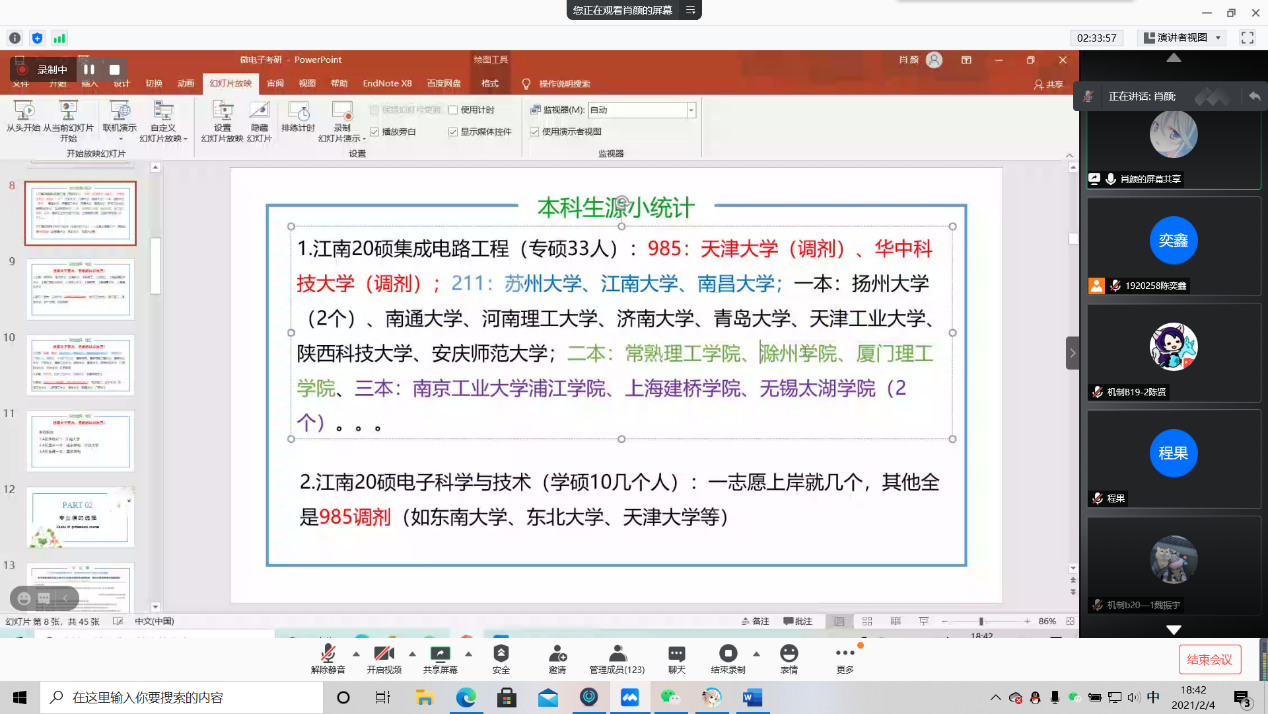
Task: Select the slide 9 thumbnail
Action: pos(80,289)
